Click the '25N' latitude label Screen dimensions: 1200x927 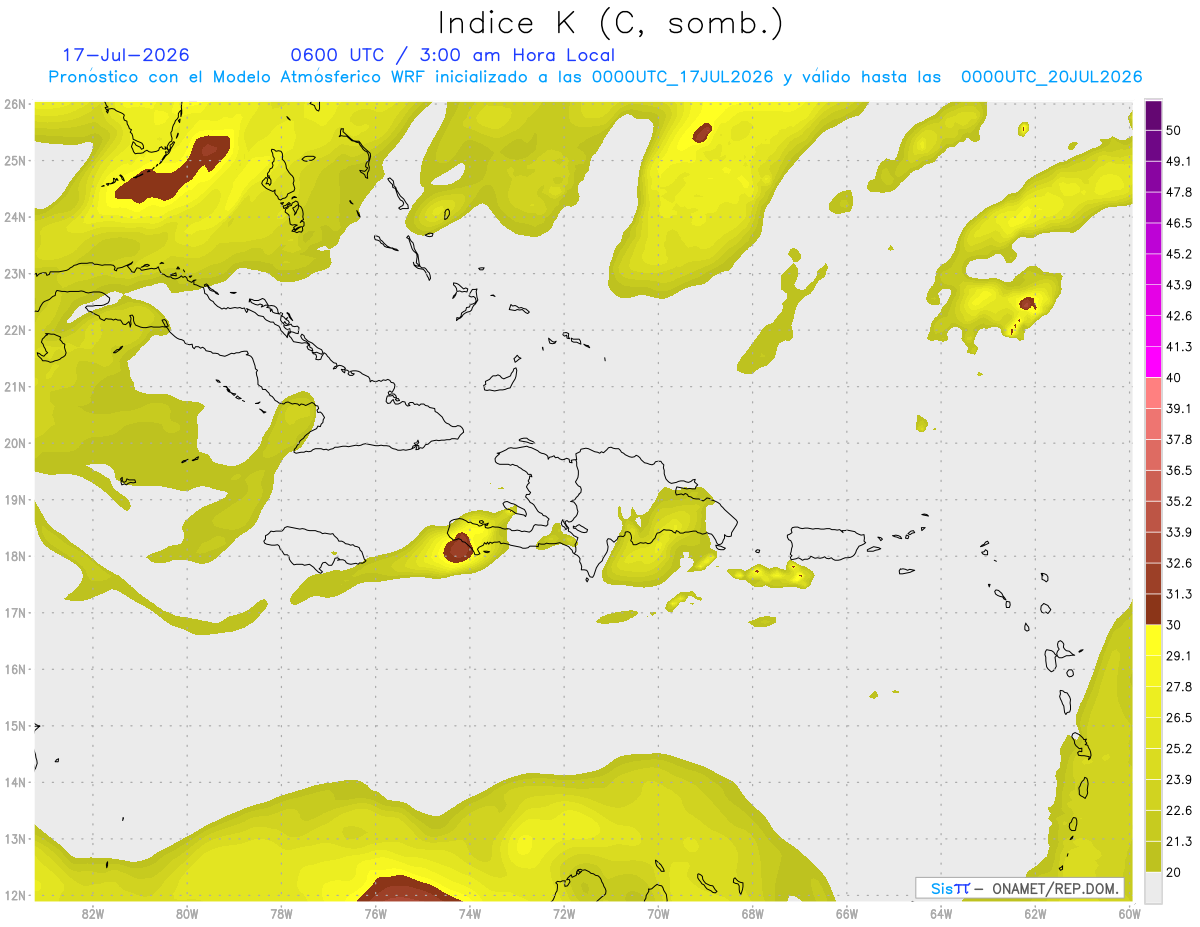(15, 160)
